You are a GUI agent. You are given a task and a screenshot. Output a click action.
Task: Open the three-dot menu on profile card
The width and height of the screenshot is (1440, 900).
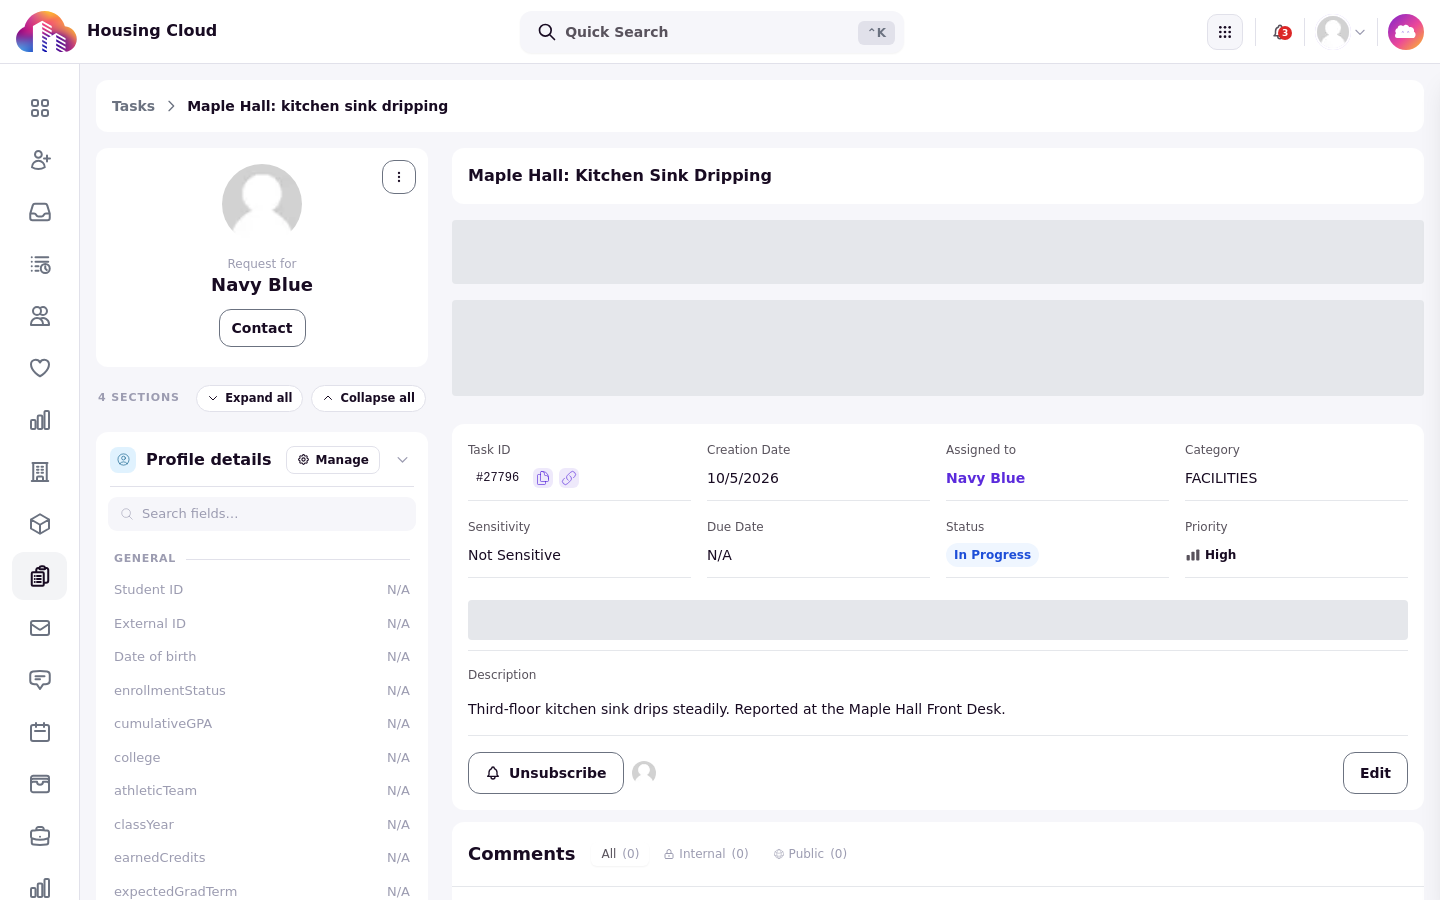point(399,177)
